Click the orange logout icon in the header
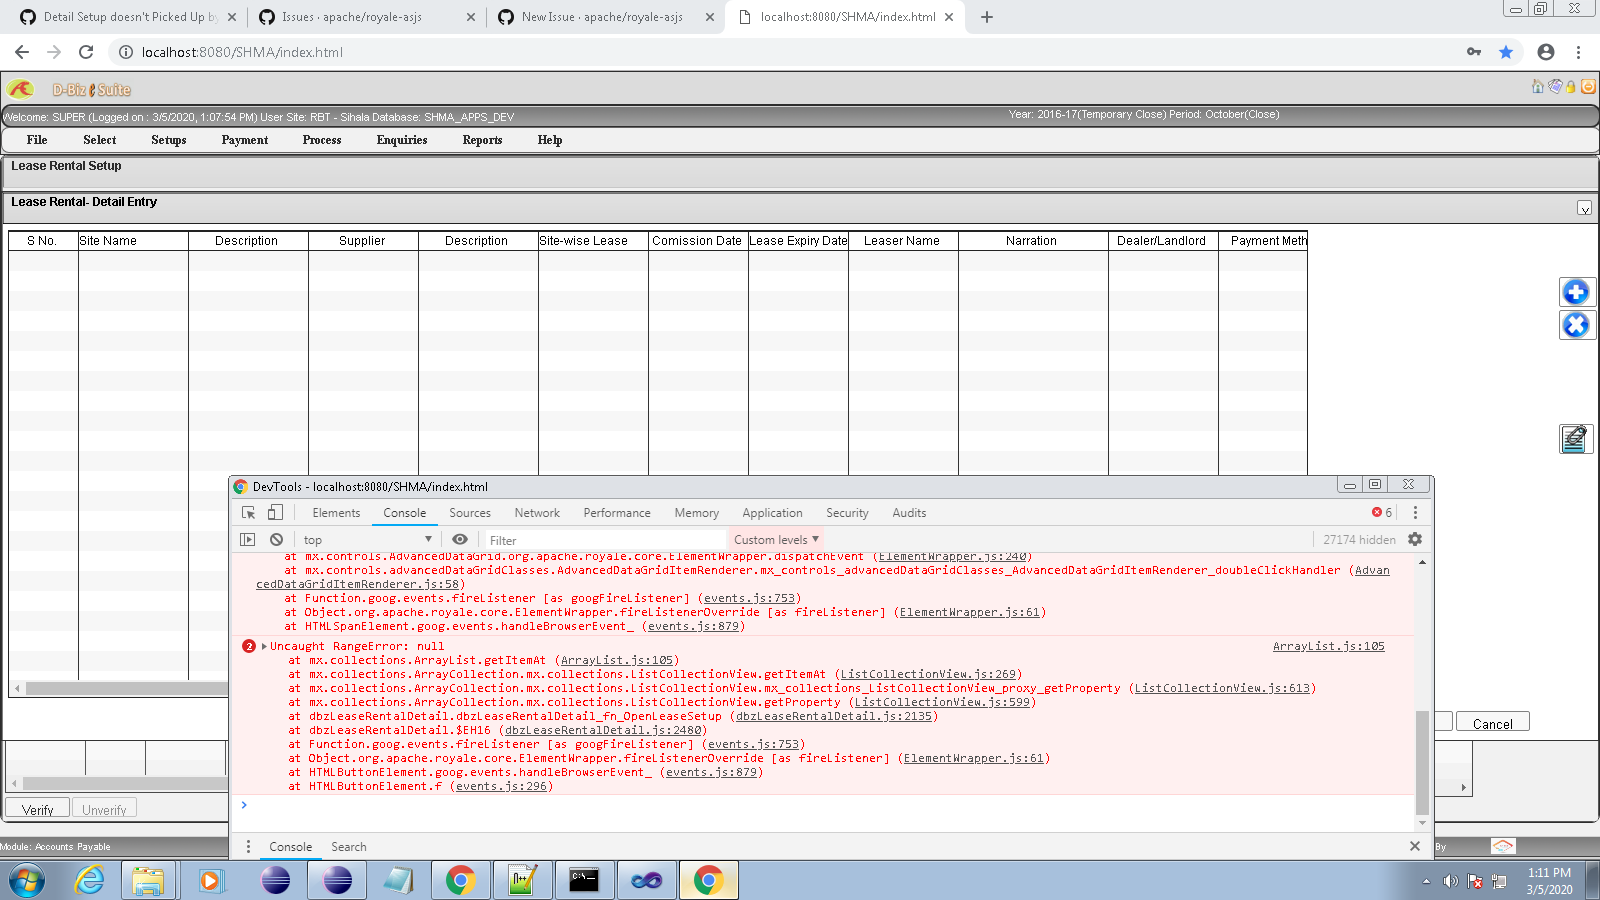The image size is (1600, 900). [1588, 88]
